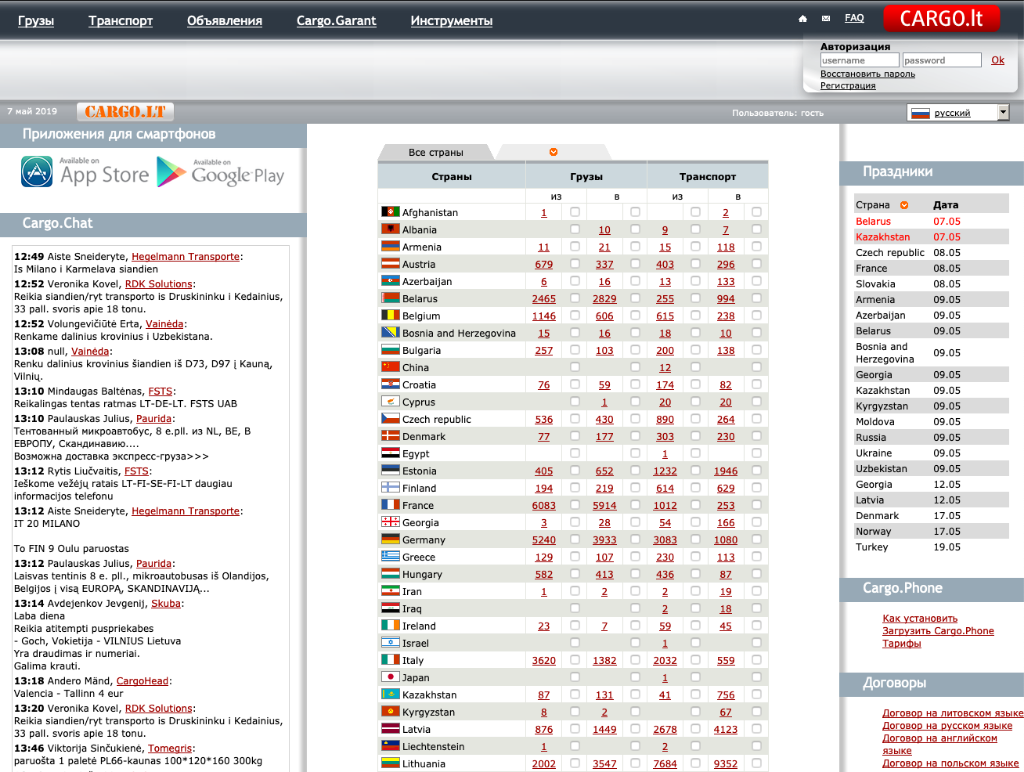Screen dimensions: 1024x772
Task: Click the Kyrgyzstan flag icon in countries table
Action: click(391, 711)
